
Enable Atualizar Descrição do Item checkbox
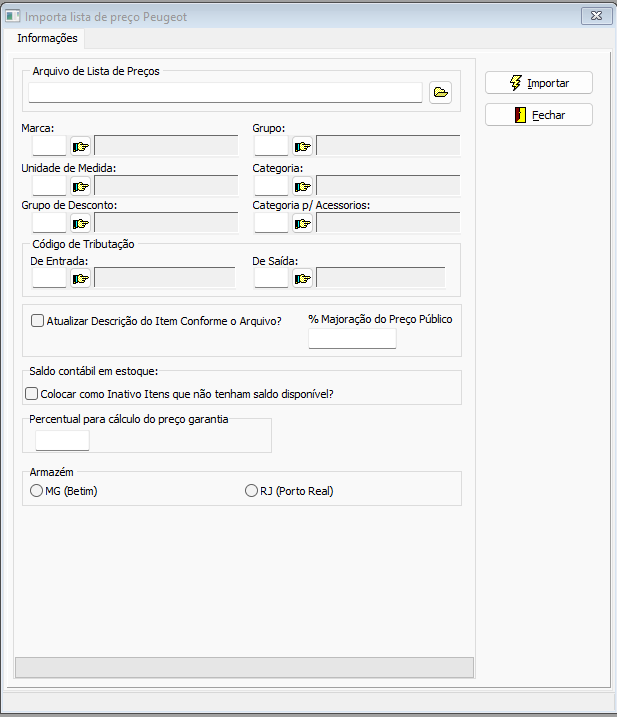click(x=38, y=321)
